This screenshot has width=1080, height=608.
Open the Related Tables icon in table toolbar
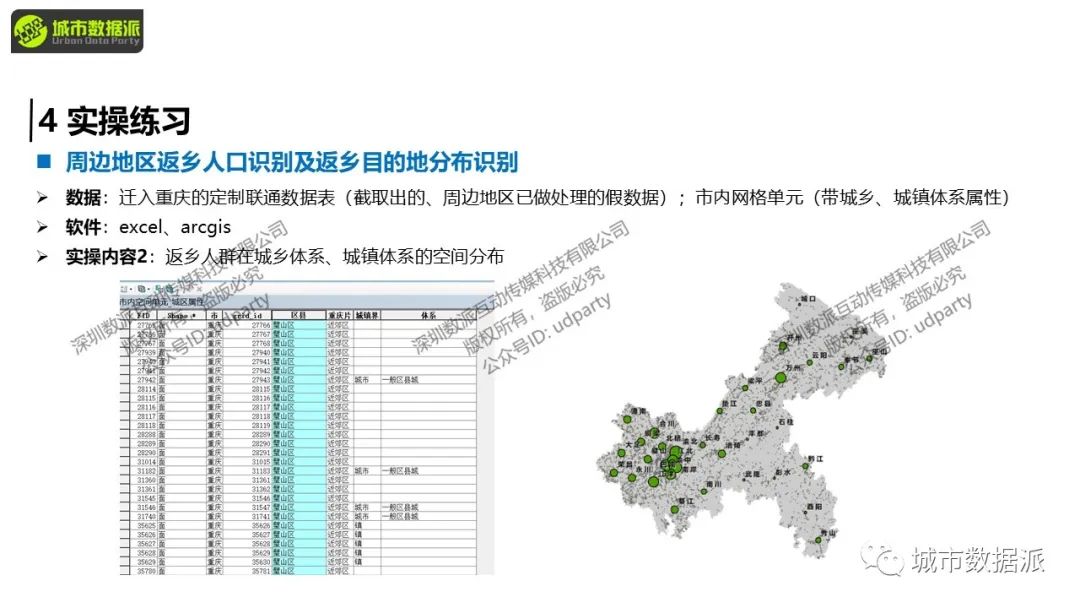(x=142, y=289)
